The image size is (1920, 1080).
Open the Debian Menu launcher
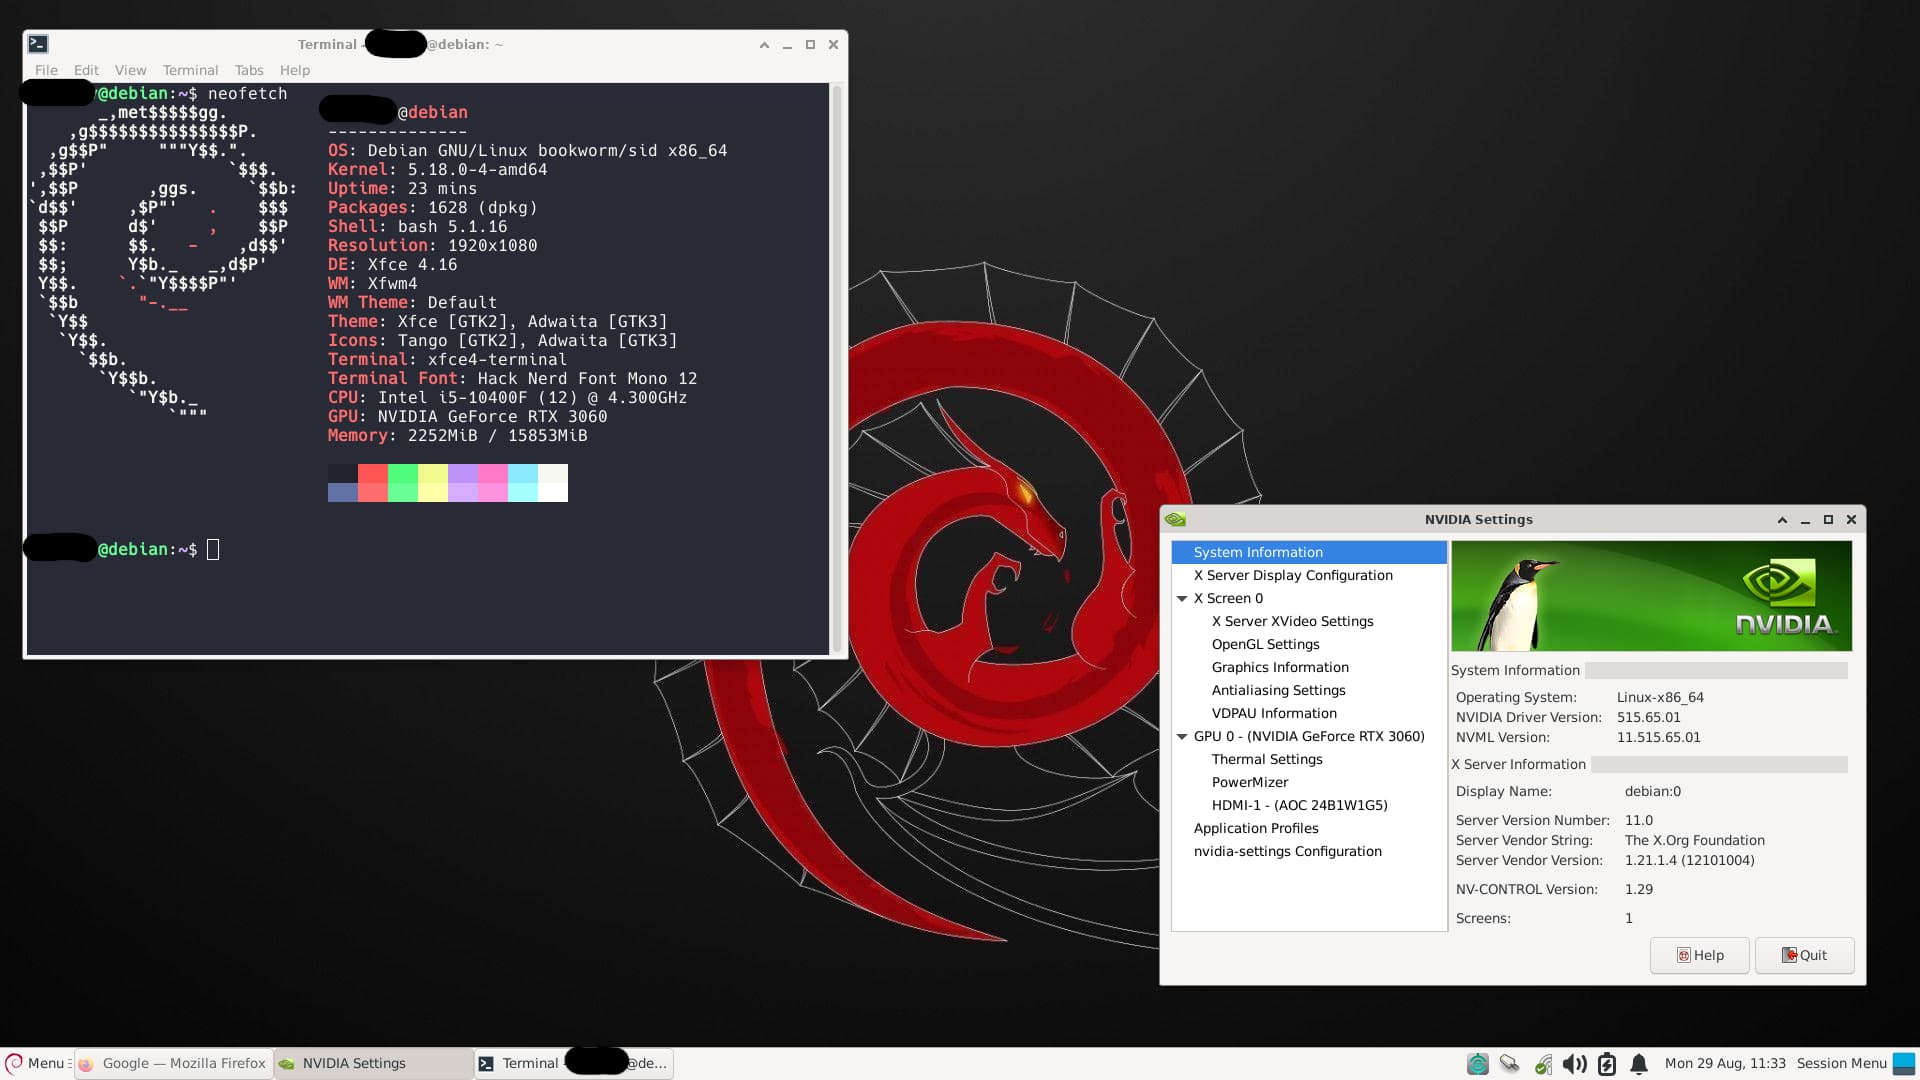click(36, 1063)
